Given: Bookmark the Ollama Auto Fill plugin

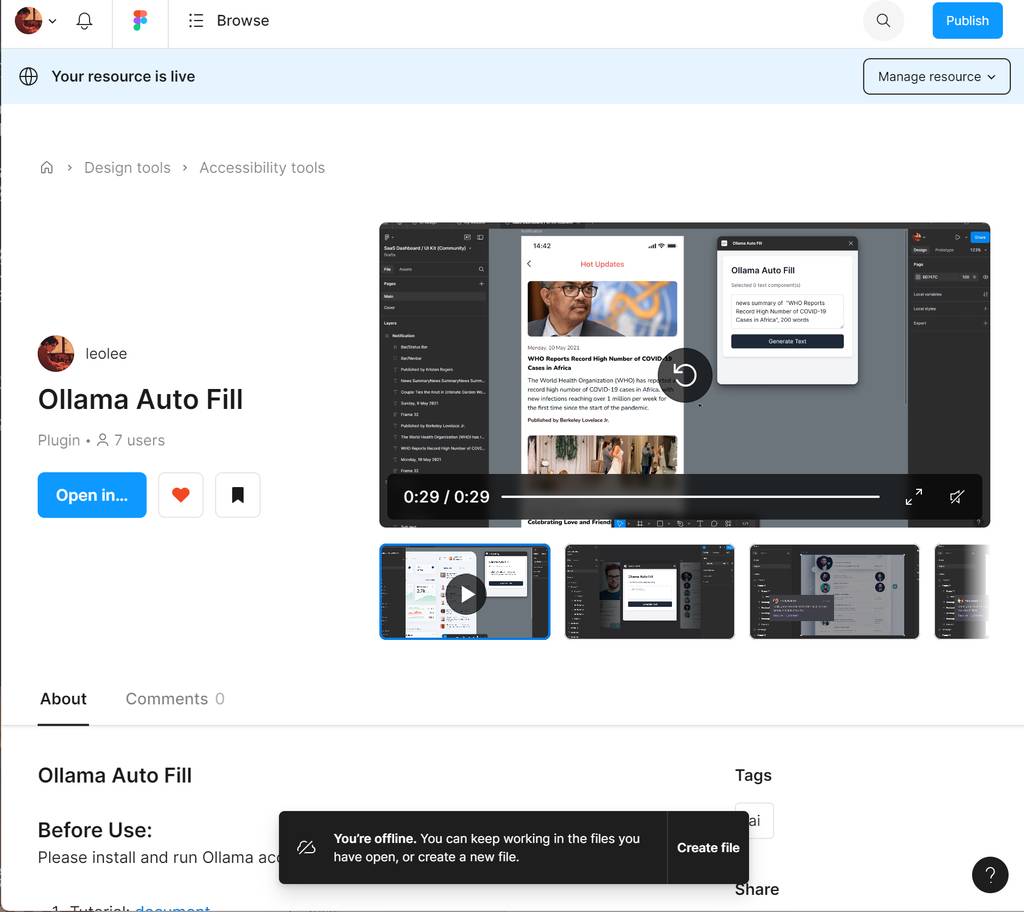Looking at the screenshot, I should [x=238, y=495].
